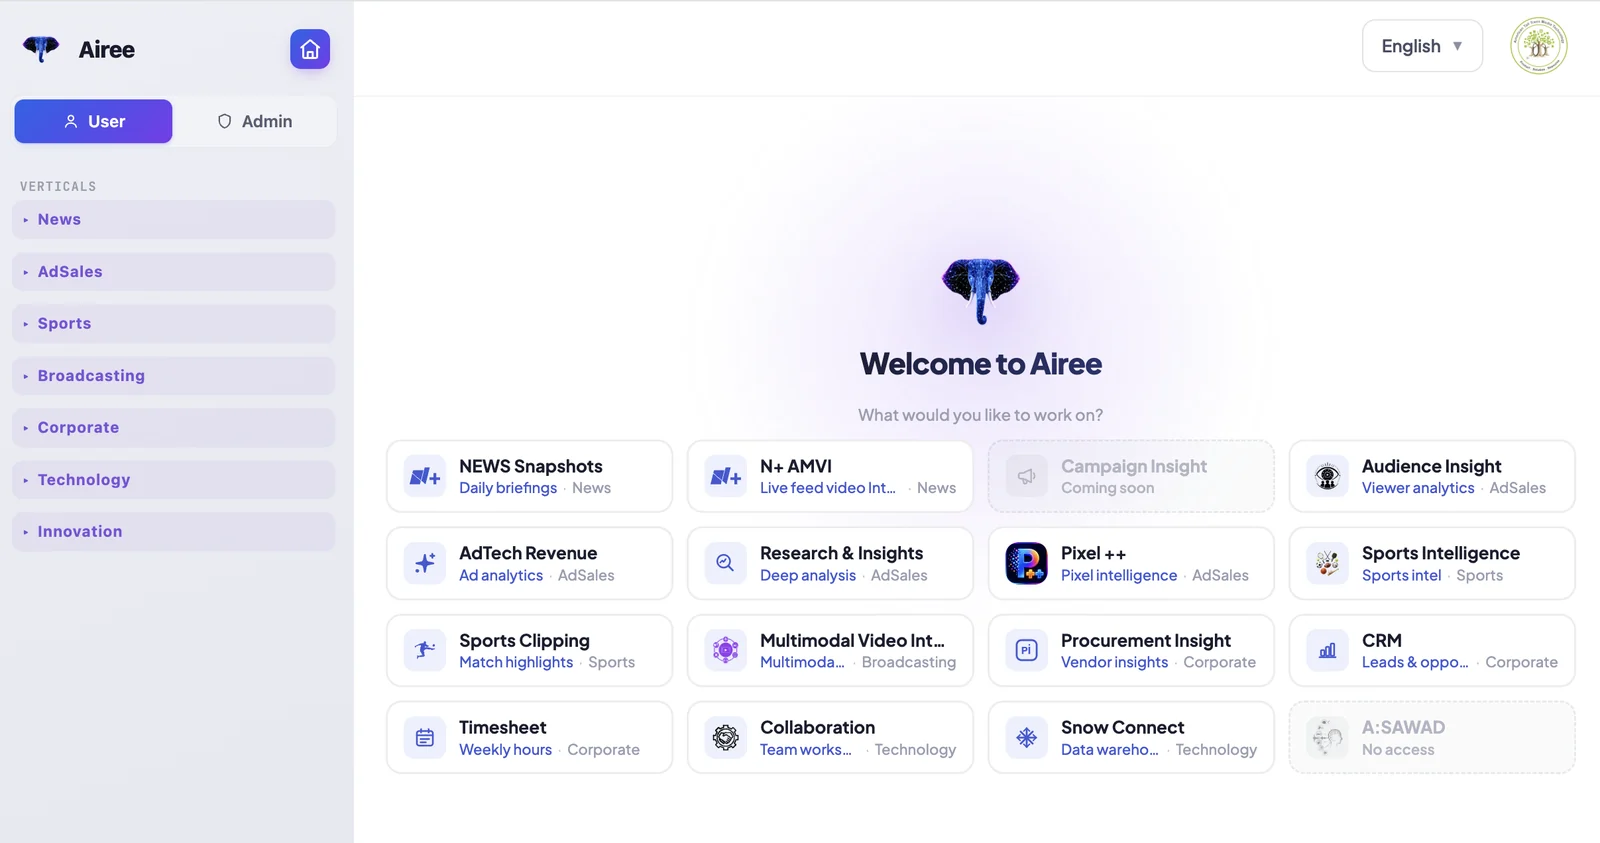This screenshot has height=843, width=1600.
Task: Expand the Broadcasting vertical
Action: click(x=174, y=376)
